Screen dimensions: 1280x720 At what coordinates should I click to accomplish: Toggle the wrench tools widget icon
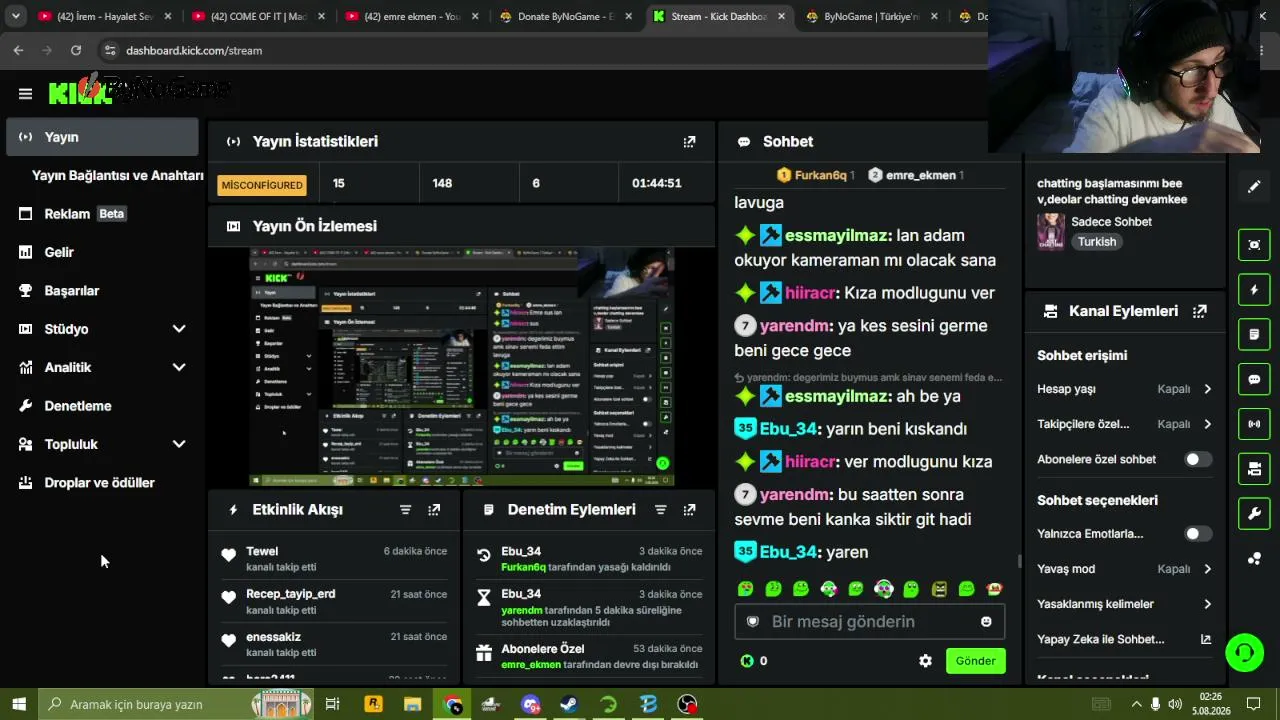(x=1254, y=513)
